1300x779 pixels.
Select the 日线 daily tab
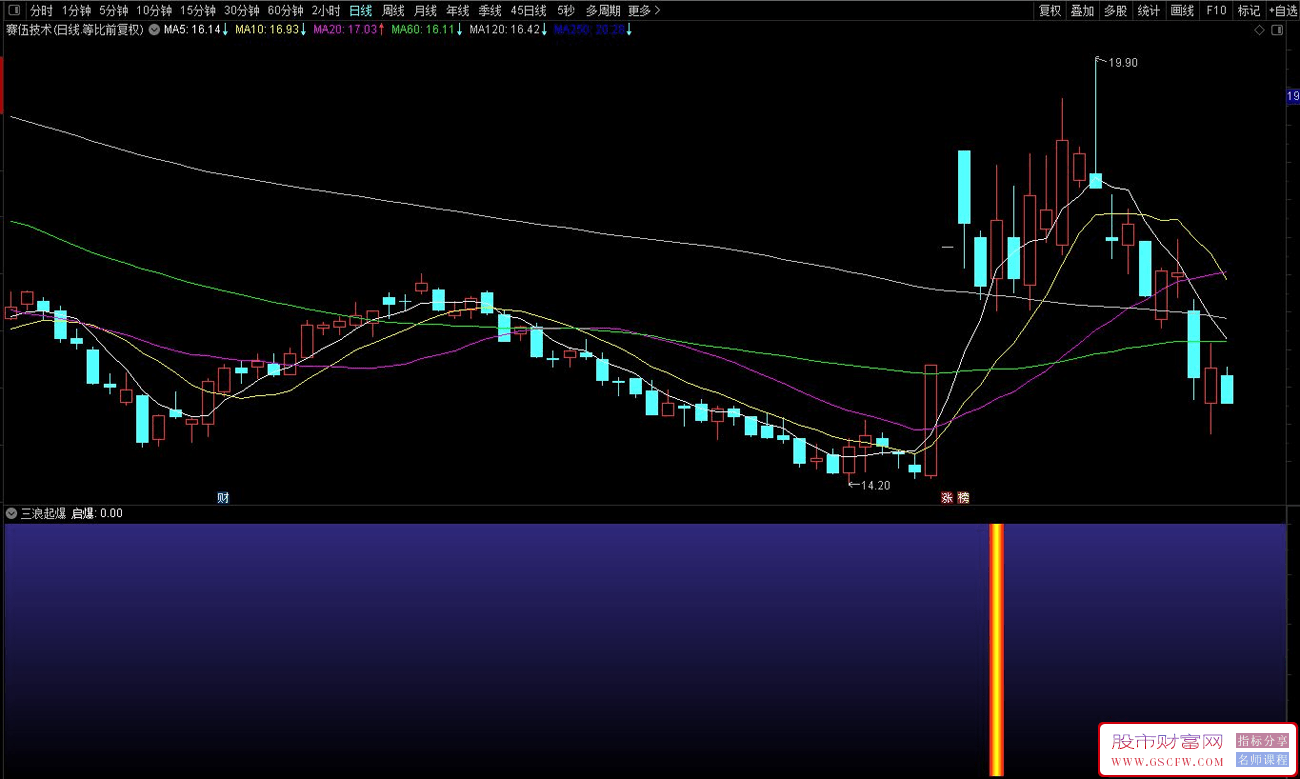(x=361, y=10)
